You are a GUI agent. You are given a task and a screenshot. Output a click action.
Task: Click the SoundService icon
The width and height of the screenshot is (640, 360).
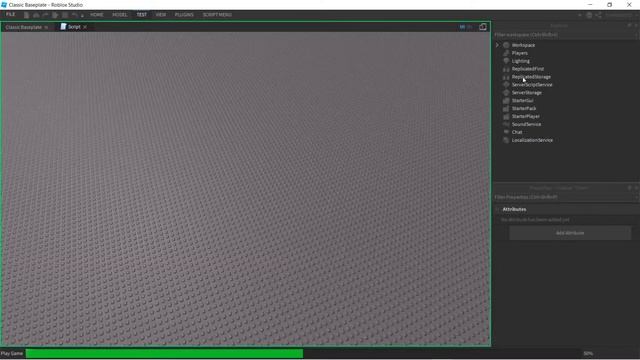(506, 124)
